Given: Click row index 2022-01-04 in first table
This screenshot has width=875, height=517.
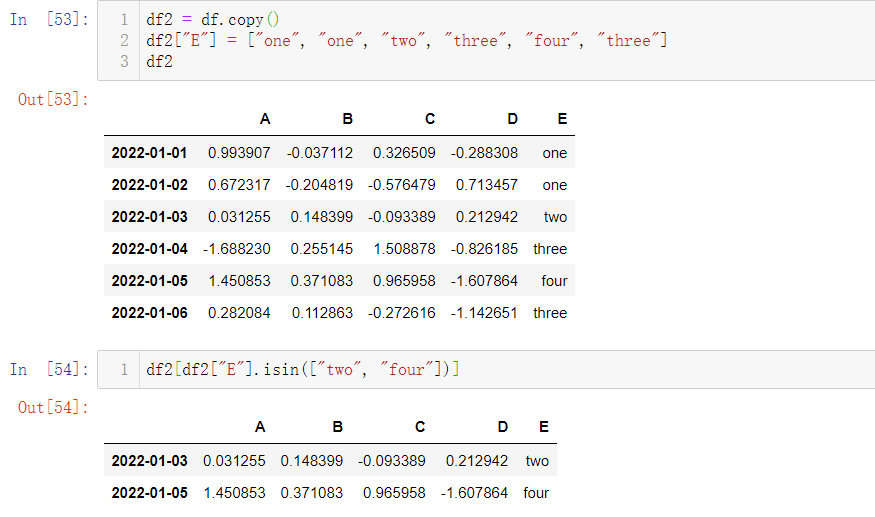Looking at the screenshot, I should pos(150,249).
